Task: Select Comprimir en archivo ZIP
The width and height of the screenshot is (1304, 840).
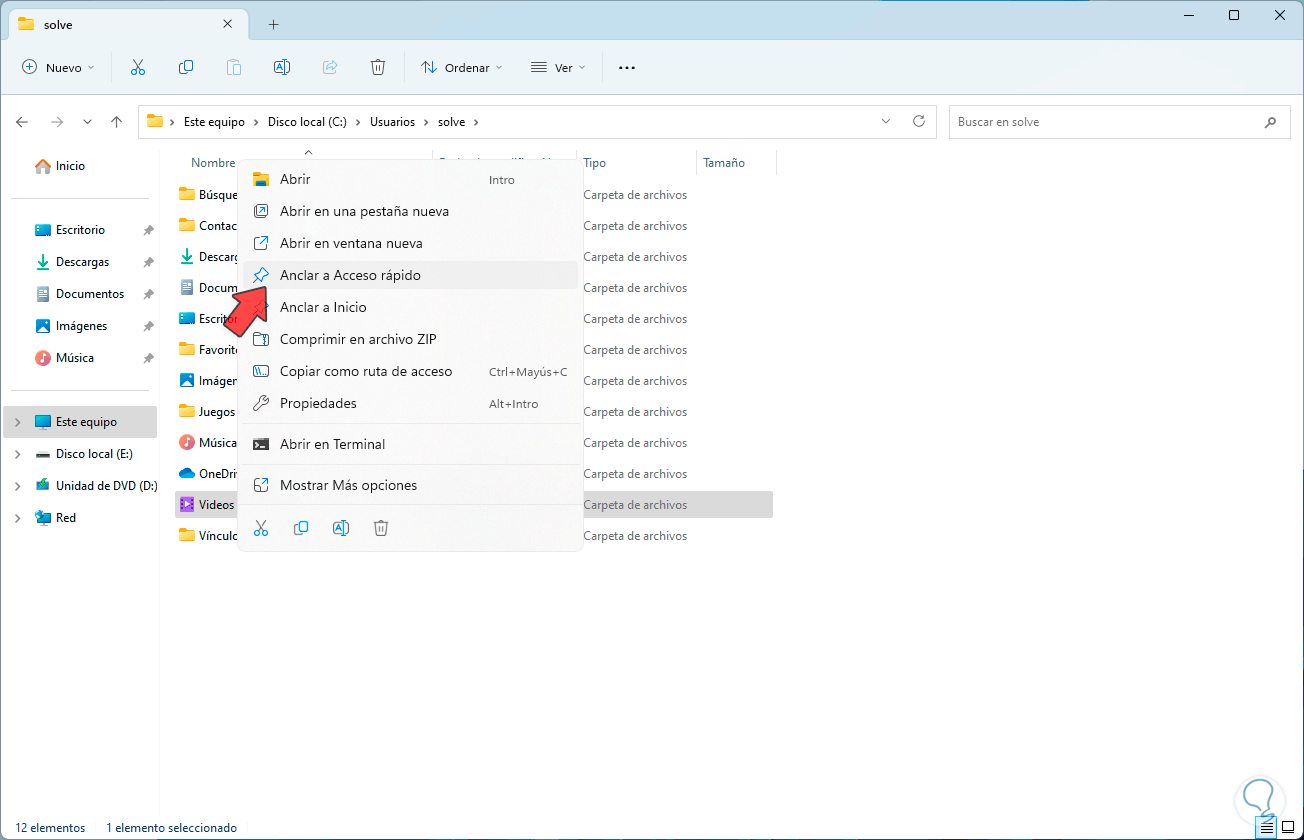Action: [x=410, y=339]
